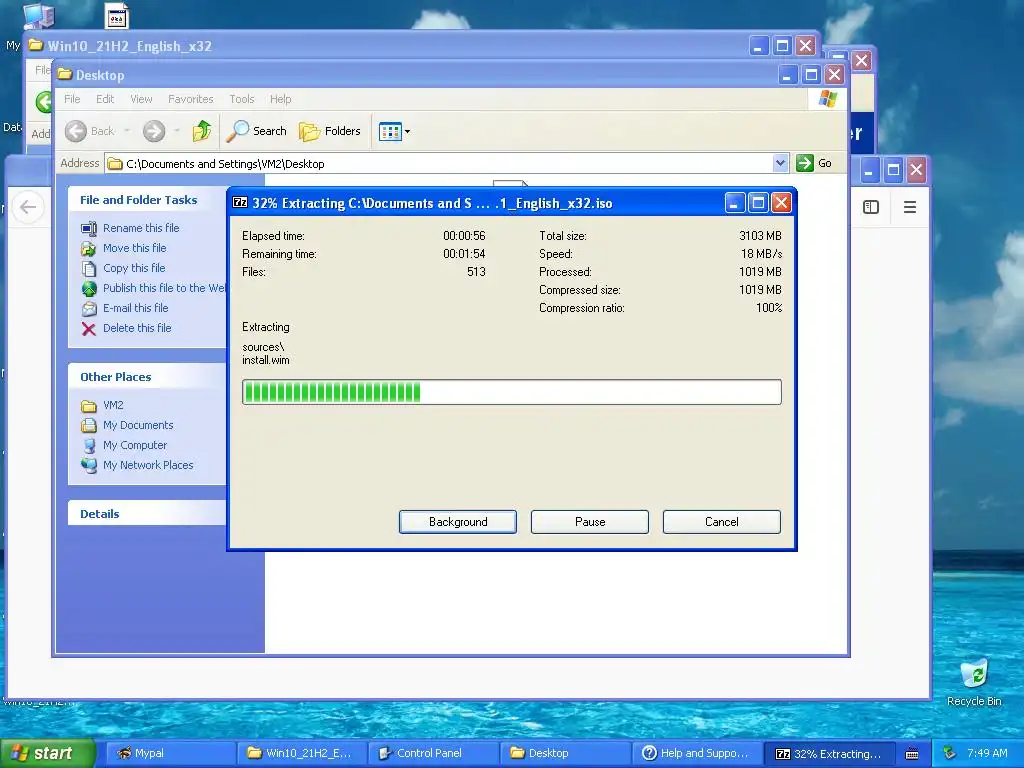Click the Background button in 7-Zip dialog
Viewport: 1024px width, 768px height.
(458, 522)
